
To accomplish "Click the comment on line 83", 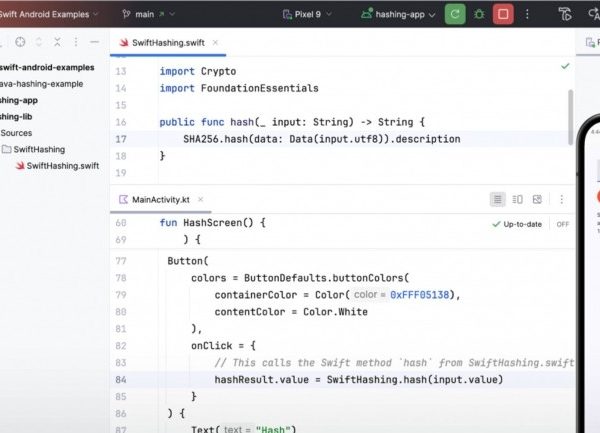I will click(394, 363).
